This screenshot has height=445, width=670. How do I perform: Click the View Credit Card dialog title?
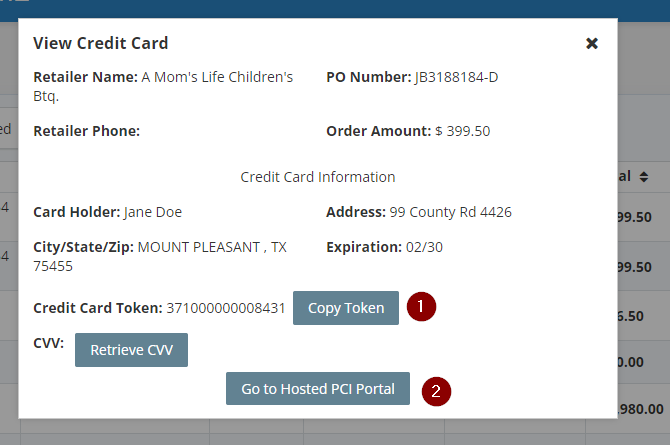[101, 43]
